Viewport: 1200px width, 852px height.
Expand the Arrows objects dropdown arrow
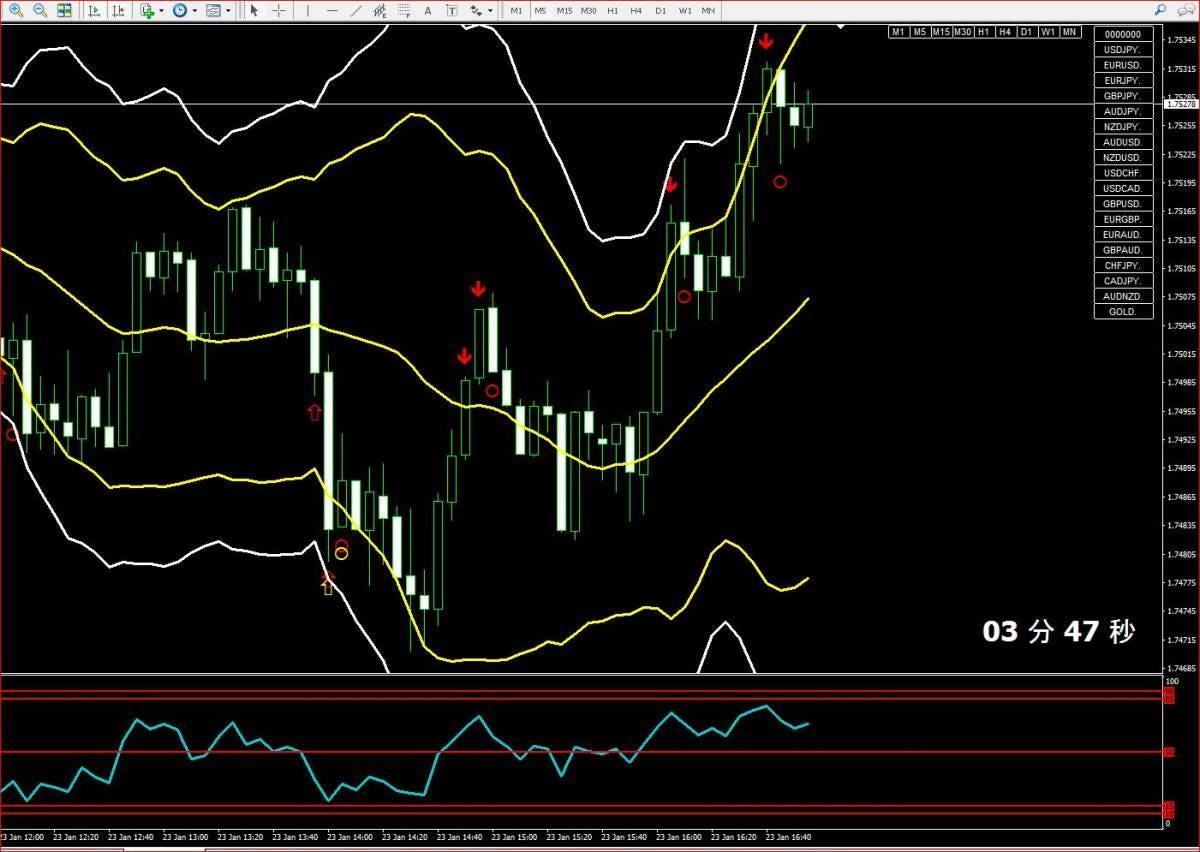[490, 10]
